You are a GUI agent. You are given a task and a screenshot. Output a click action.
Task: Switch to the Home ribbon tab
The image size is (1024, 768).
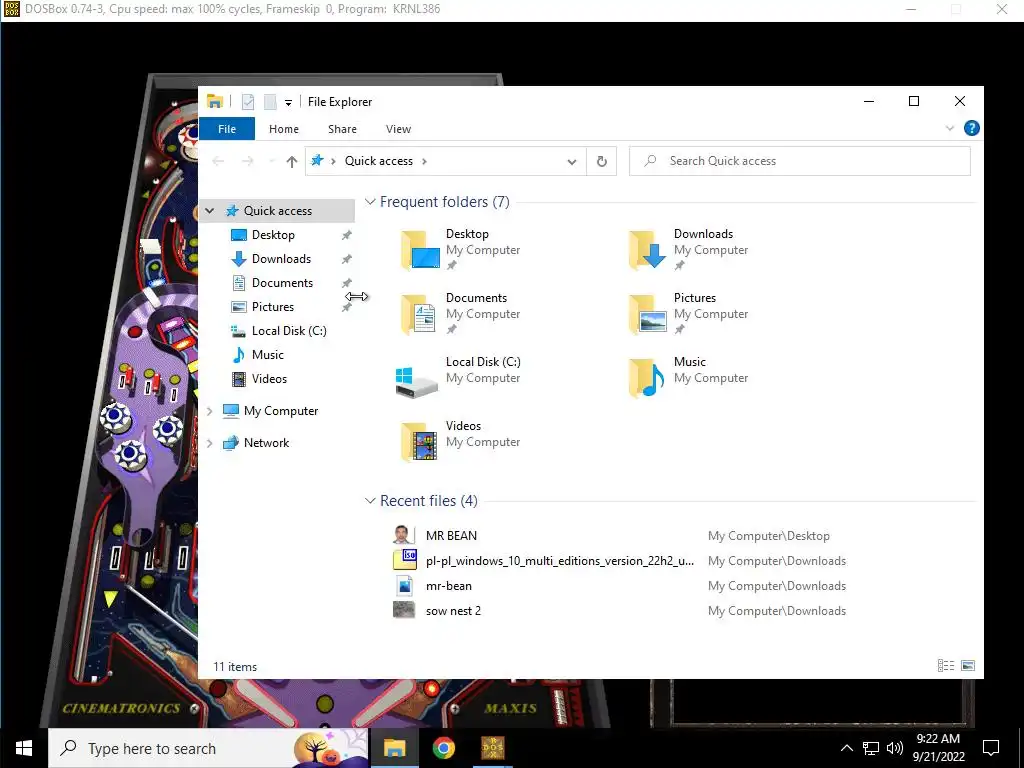pos(283,129)
